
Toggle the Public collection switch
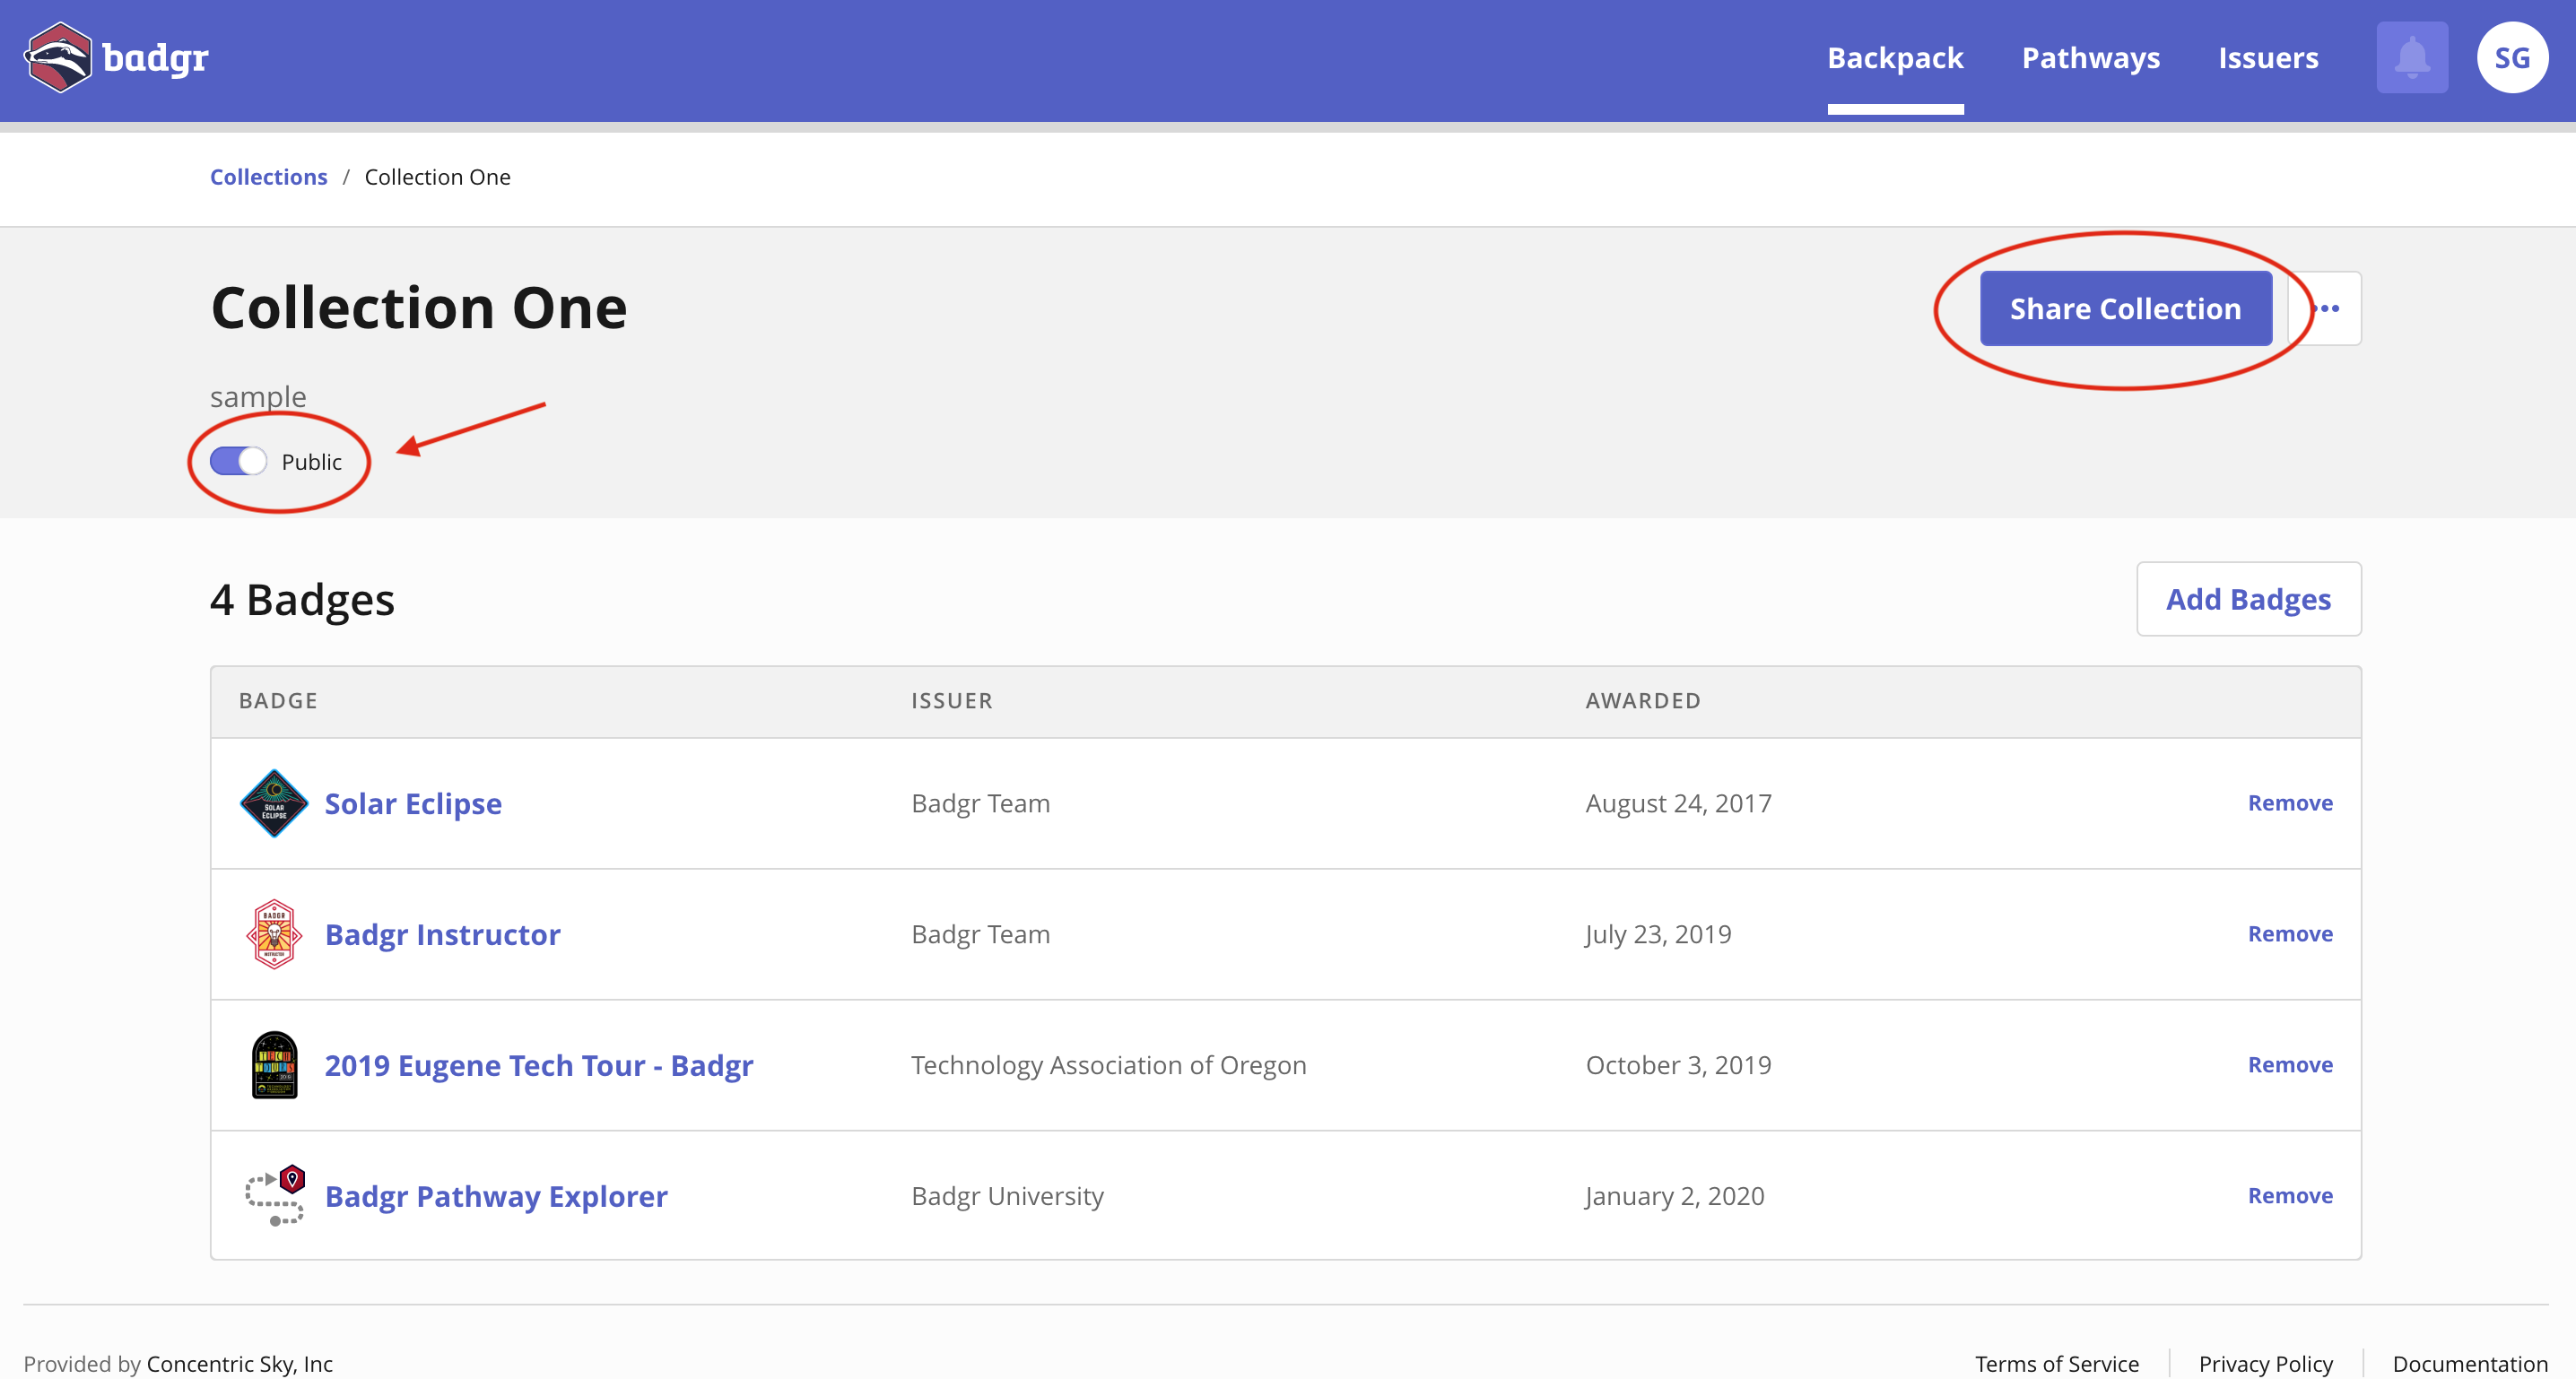coord(238,461)
